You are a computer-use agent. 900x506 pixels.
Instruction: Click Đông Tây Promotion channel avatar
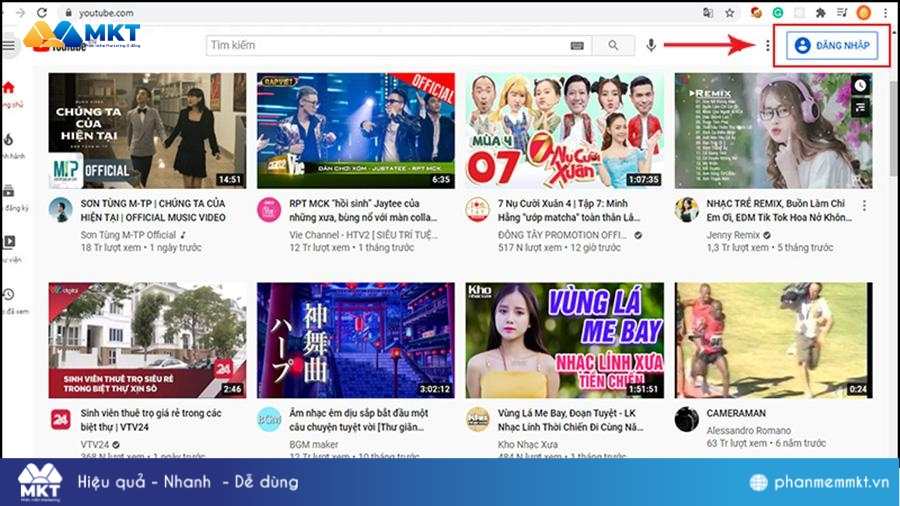(x=478, y=210)
